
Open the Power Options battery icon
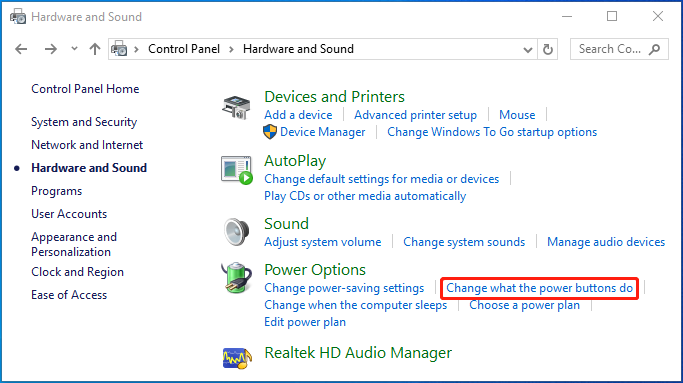pos(237,278)
